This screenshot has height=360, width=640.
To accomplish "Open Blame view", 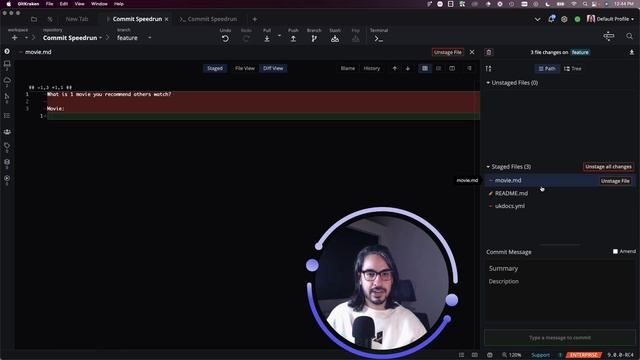I will click(x=348, y=69).
